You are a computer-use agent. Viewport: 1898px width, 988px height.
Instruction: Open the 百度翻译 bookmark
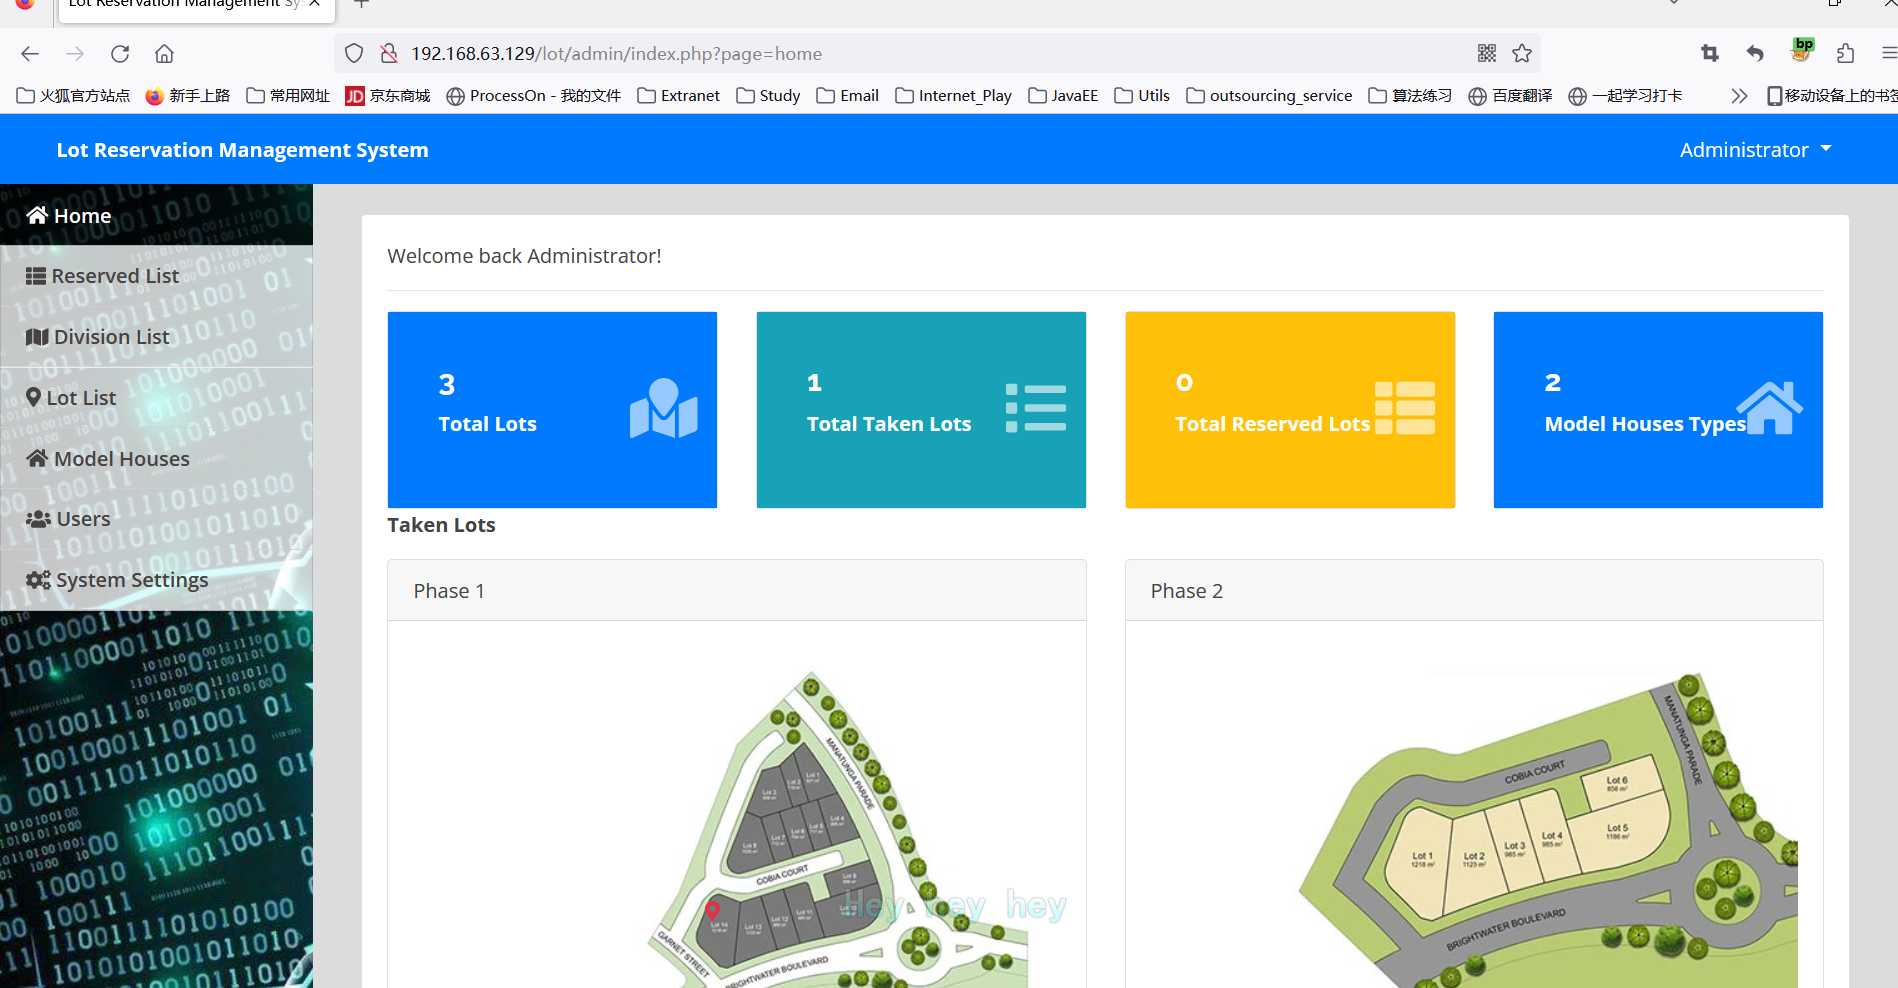point(1511,96)
